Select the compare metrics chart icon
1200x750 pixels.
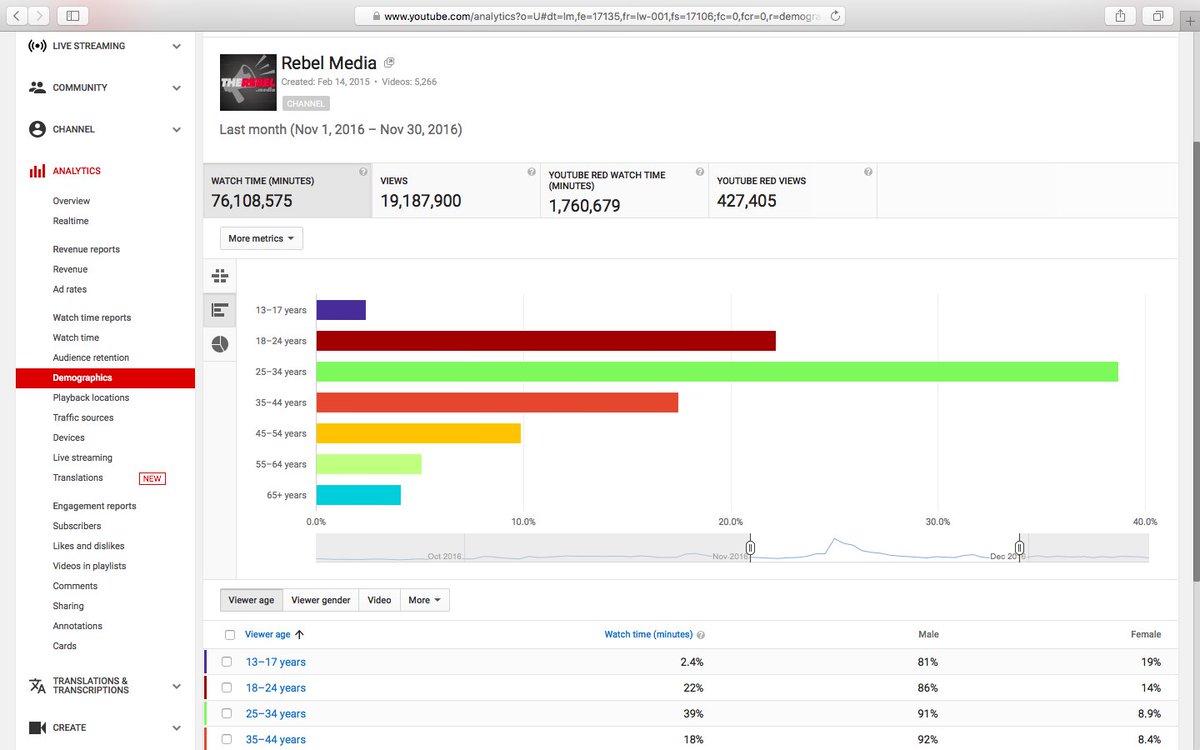pyautogui.click(x=220, y=276)
